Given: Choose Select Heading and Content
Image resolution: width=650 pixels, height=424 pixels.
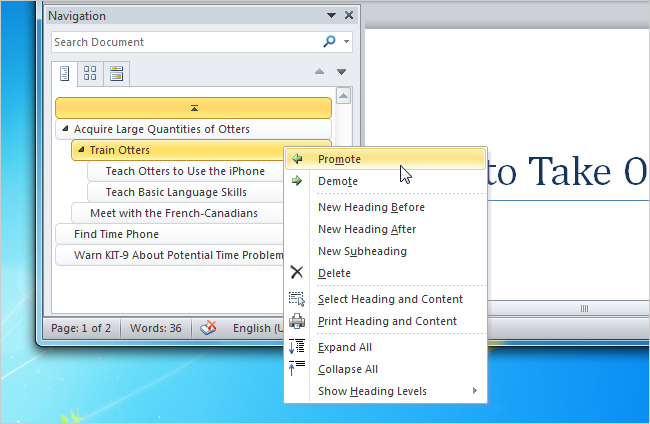Looking at the screenshot, I should pos(385,299).
